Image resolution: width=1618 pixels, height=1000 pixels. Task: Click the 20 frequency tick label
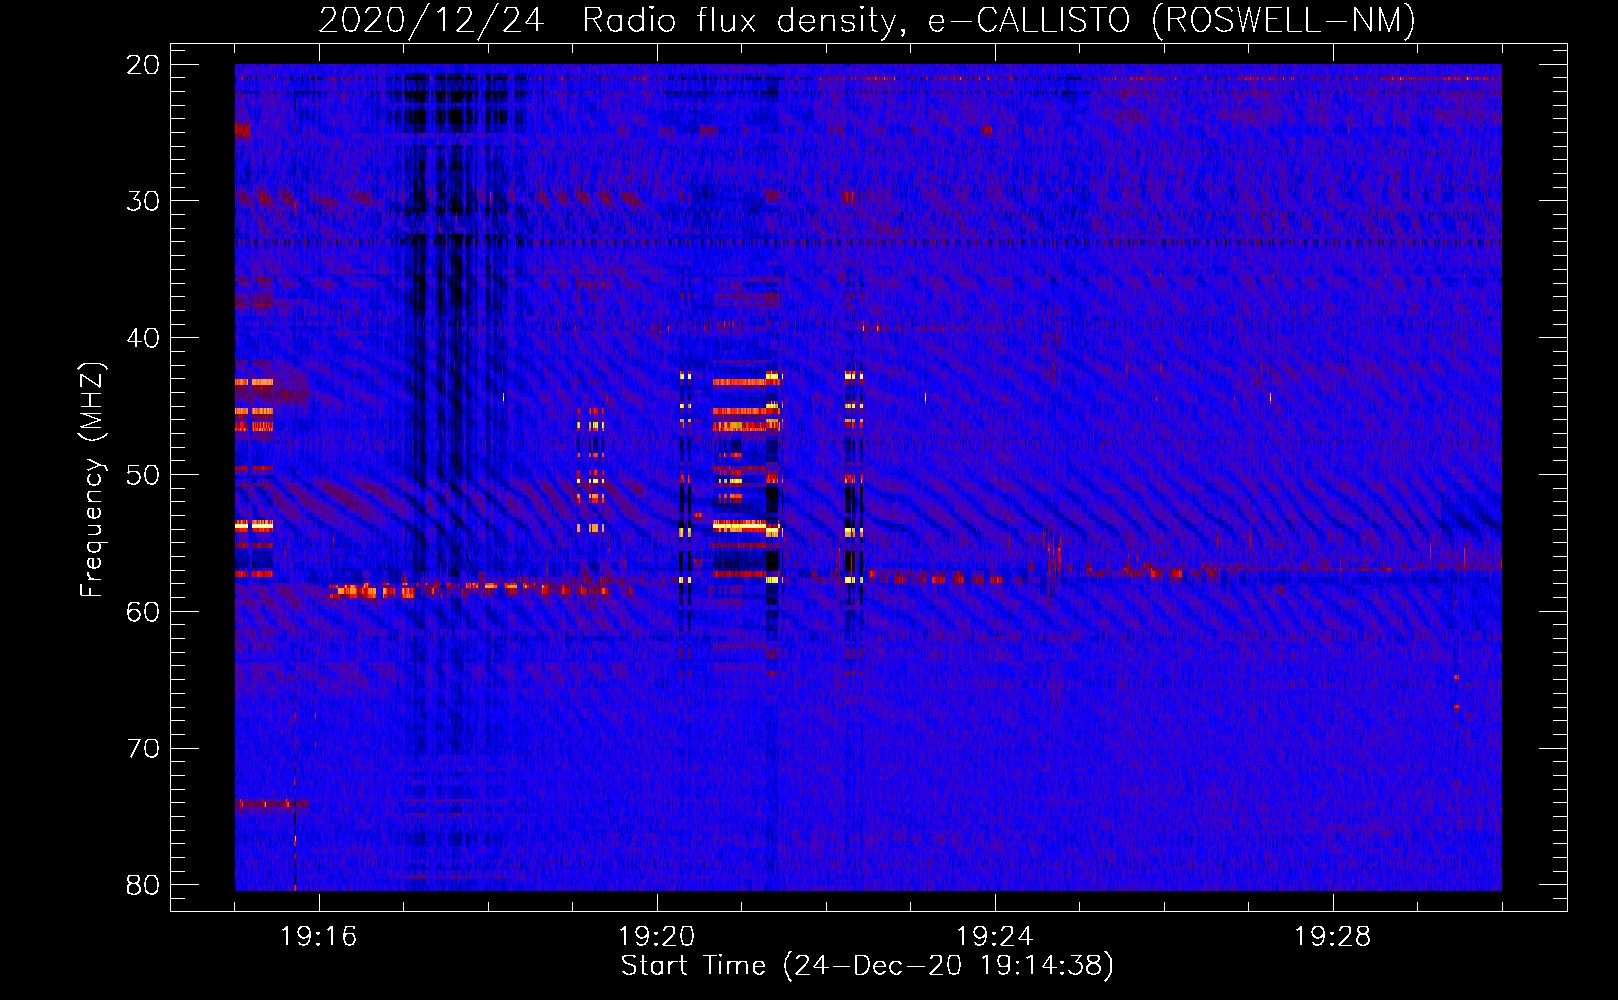(x=143, y=65)
